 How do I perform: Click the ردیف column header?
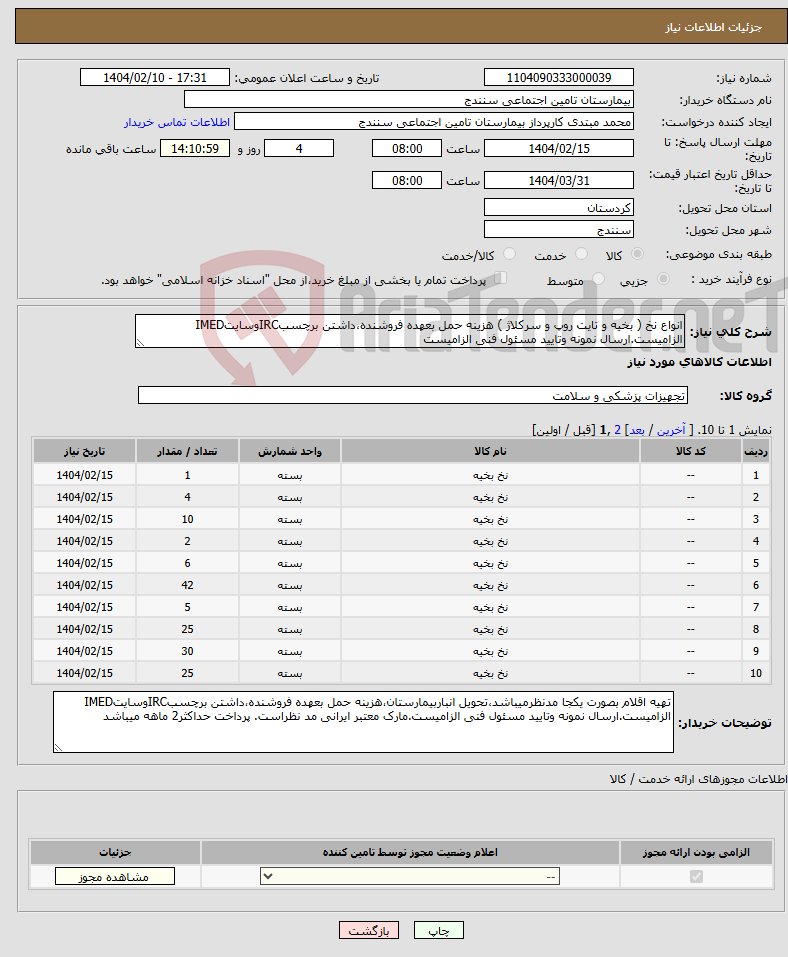(756, 451)
